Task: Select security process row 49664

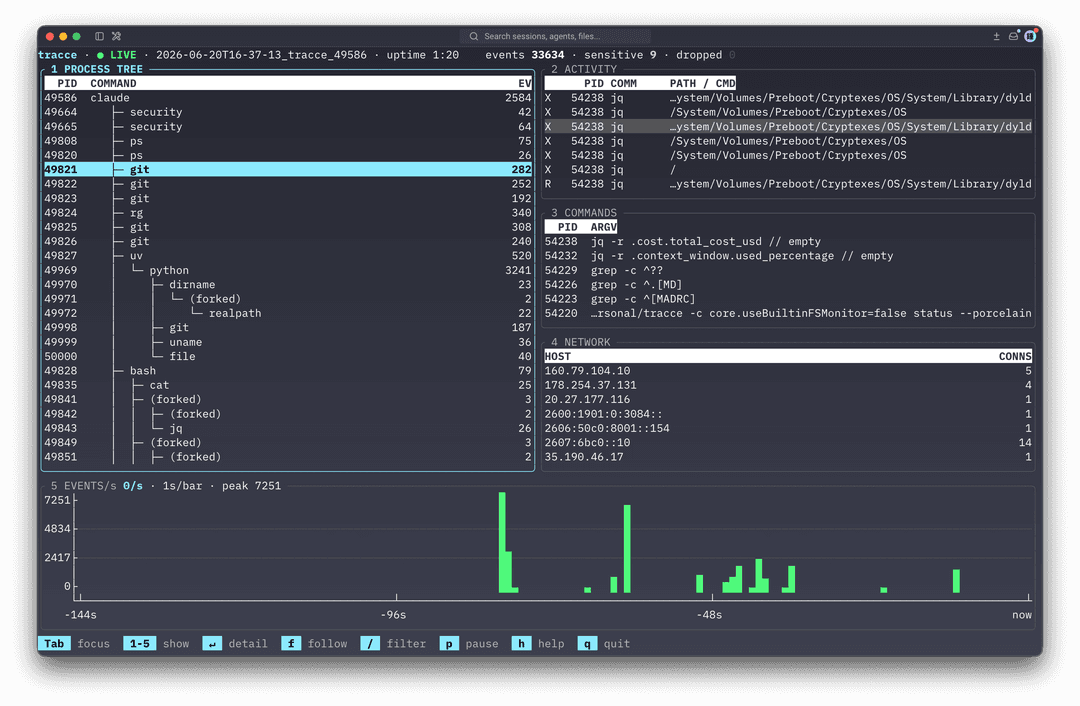Action: tap(288, 112)
